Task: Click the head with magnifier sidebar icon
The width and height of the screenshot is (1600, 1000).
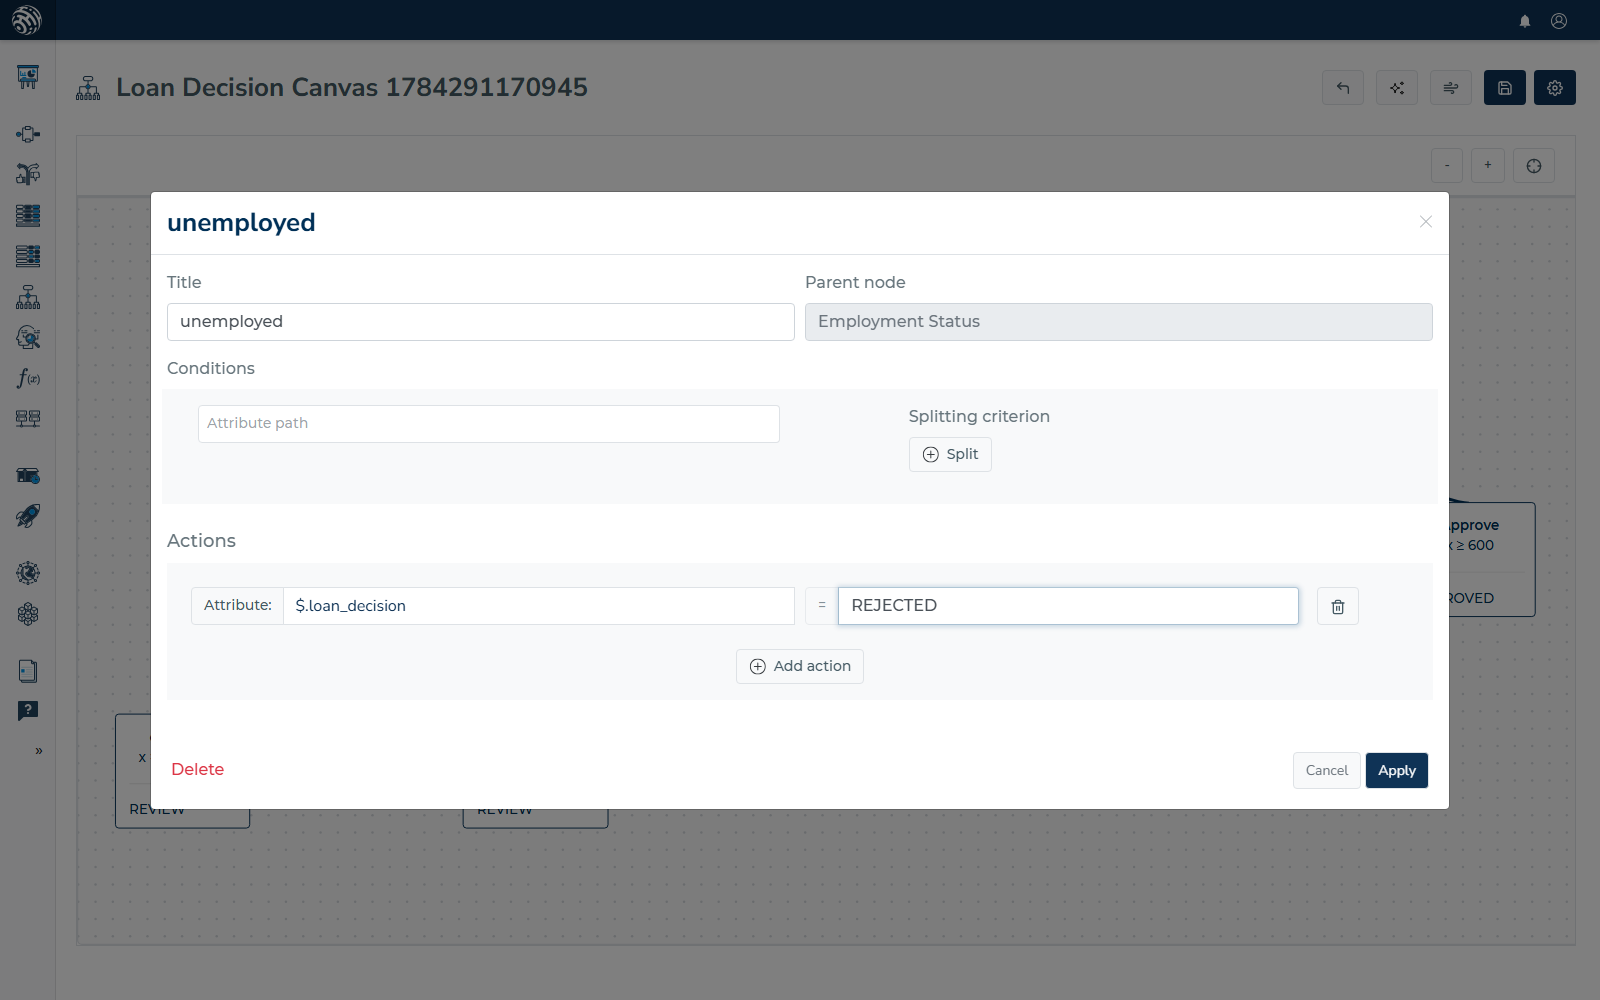Action: 28,338
